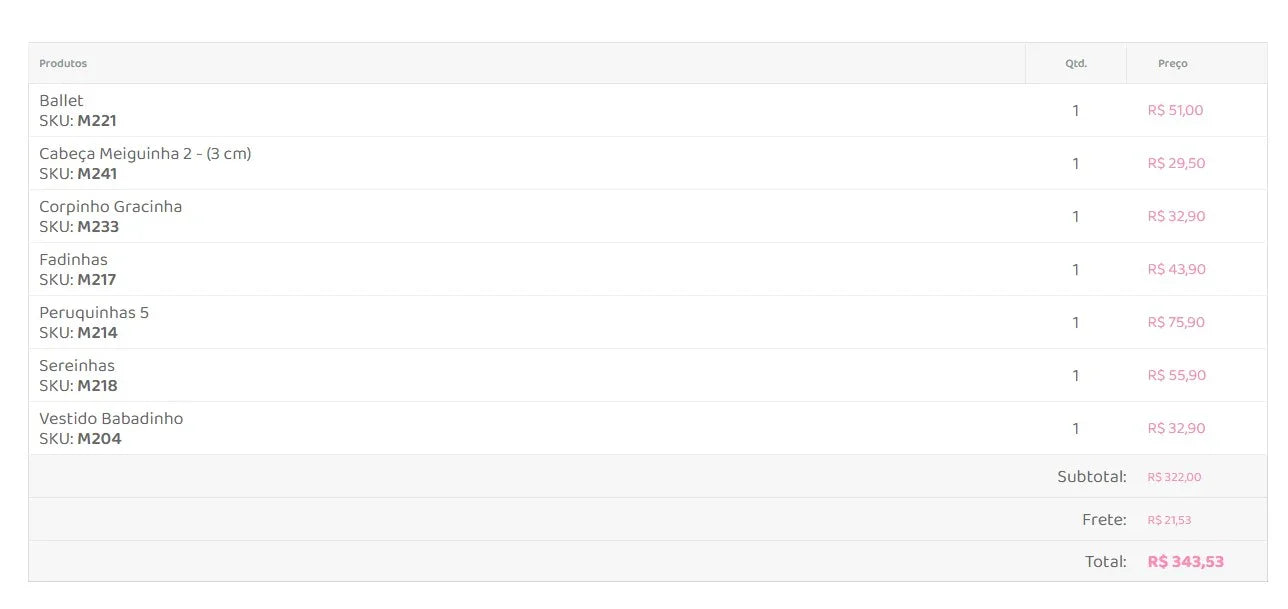
Task: Click the Preço column header
Action: [x=1173, y=64]
